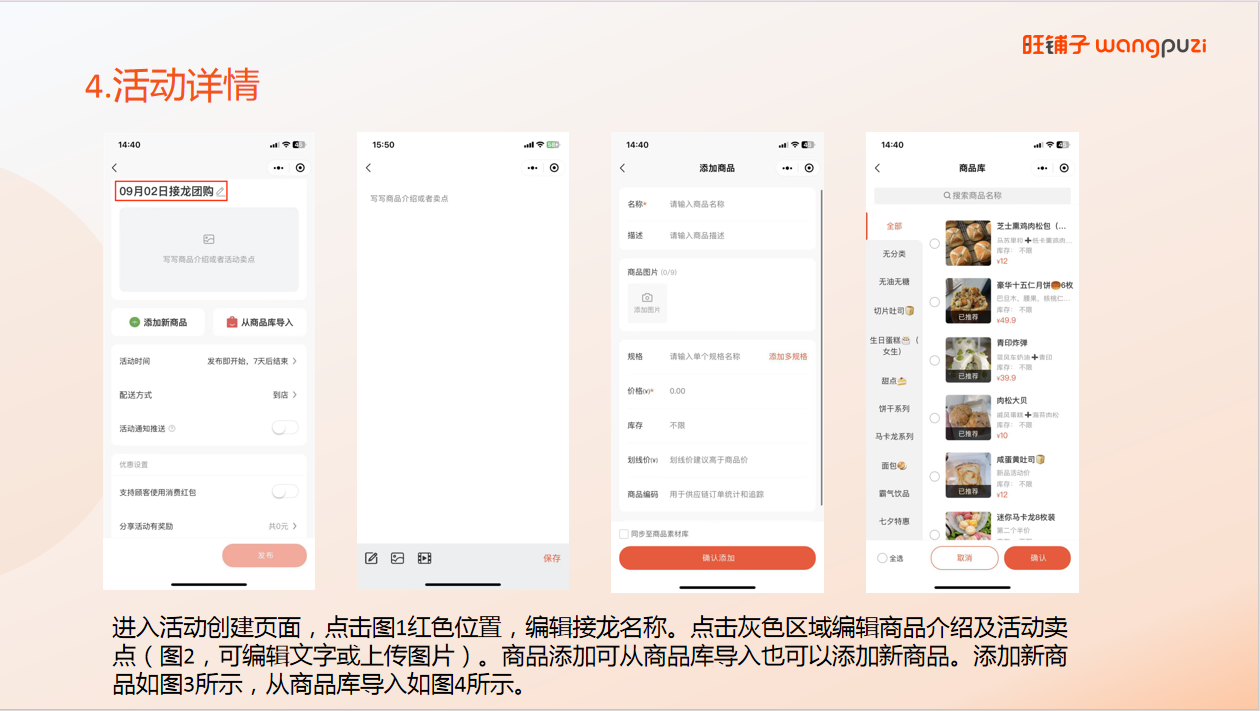
Task: Click the 从商品库导入 button
Action: click(260, 322)
